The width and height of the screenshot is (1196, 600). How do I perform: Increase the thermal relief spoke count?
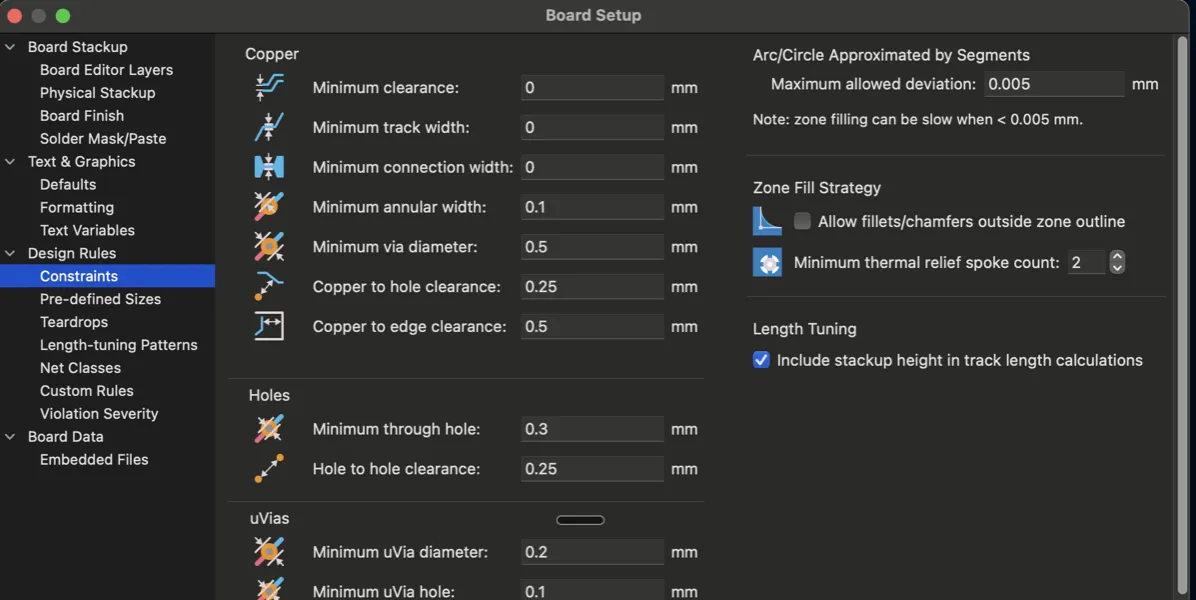click(x=1118, y=256)
